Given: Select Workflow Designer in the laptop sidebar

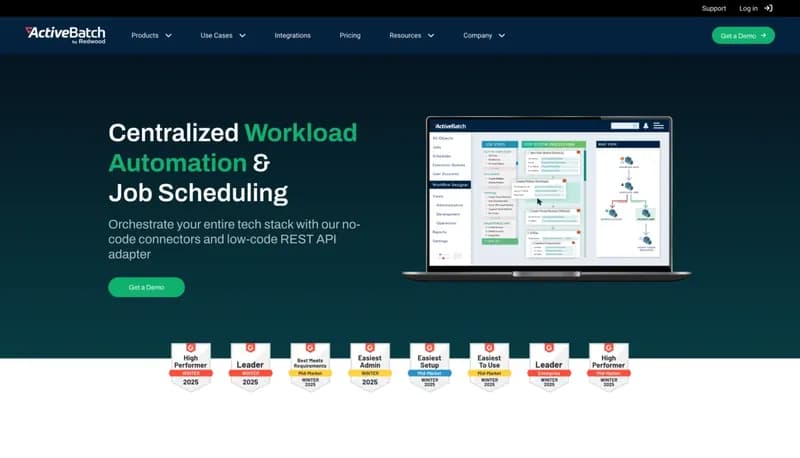Looking at the screenshot, I should [450, 185].
